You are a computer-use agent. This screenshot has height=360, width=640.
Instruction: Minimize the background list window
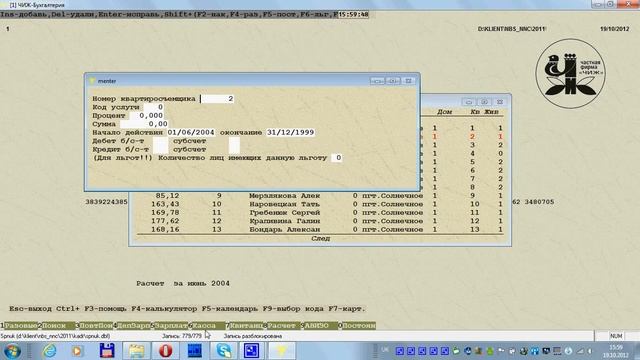pyautogui.click(x=469, y=102)
